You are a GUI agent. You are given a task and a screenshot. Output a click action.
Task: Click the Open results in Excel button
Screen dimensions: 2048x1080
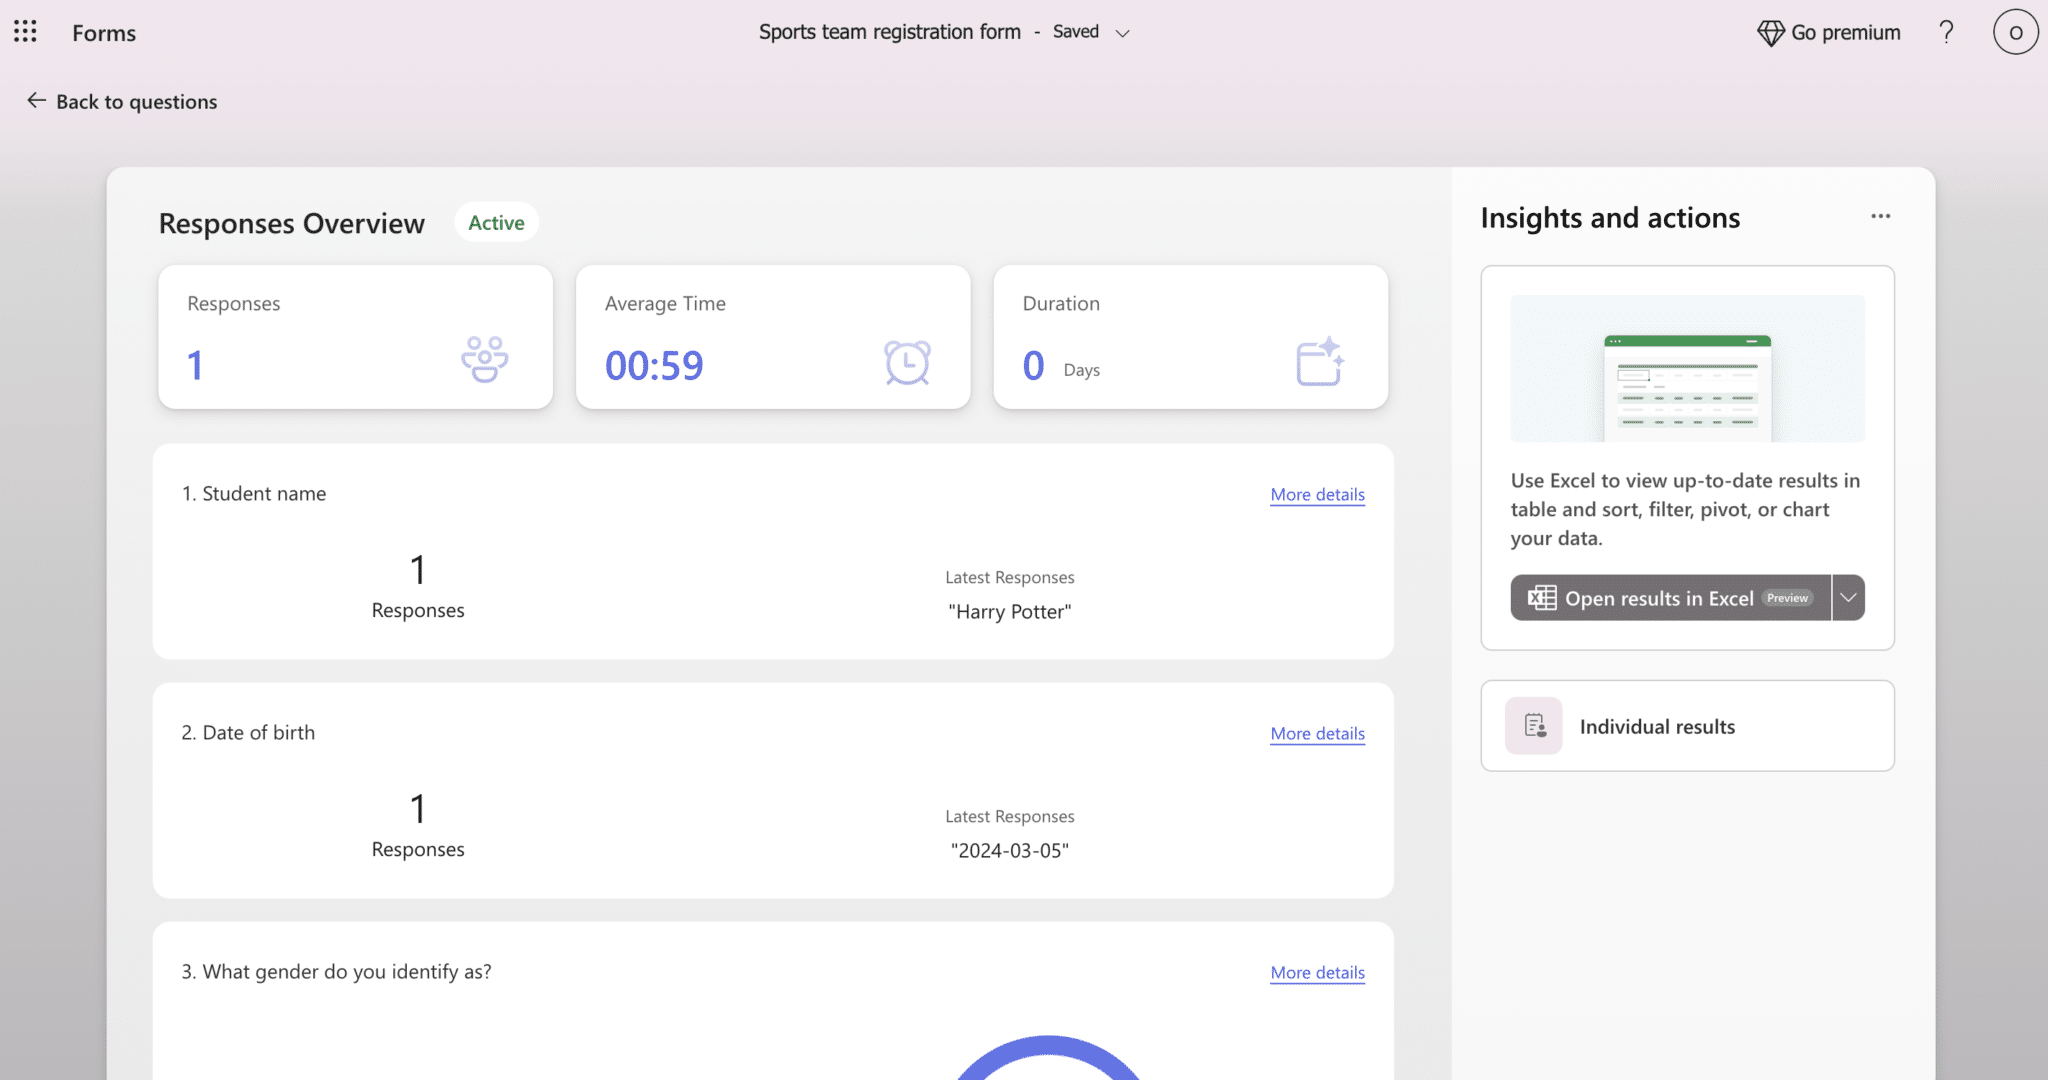coord(1660,597)
